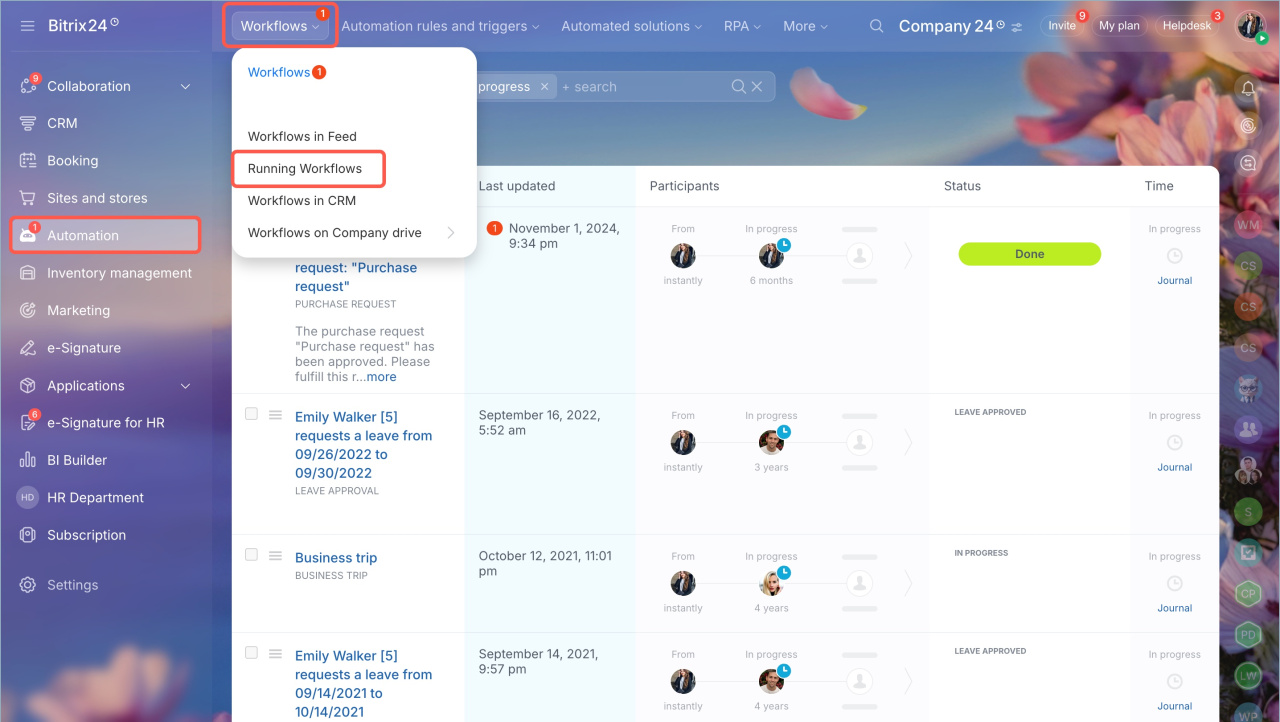Select checkbox for leave 09/26/2022 row
The image size is (1280, 722).
coord(252,414)
